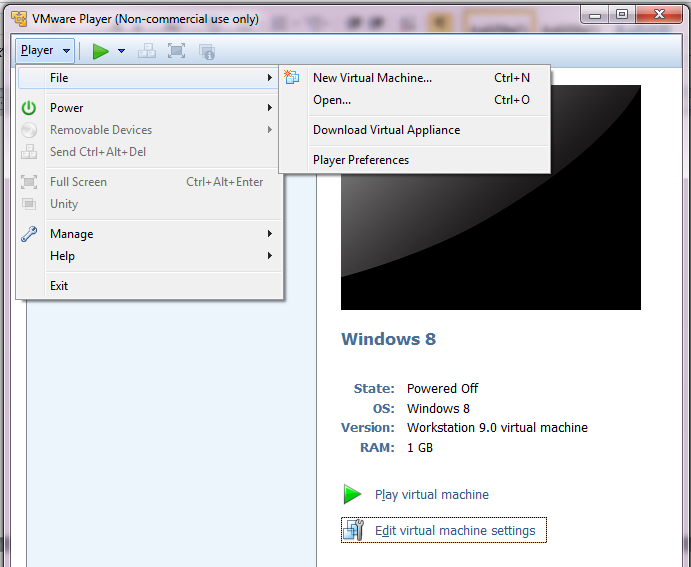Click the Unity menu icon
The width and height of the screenshot is (691, 567).
tap(29, 204)
